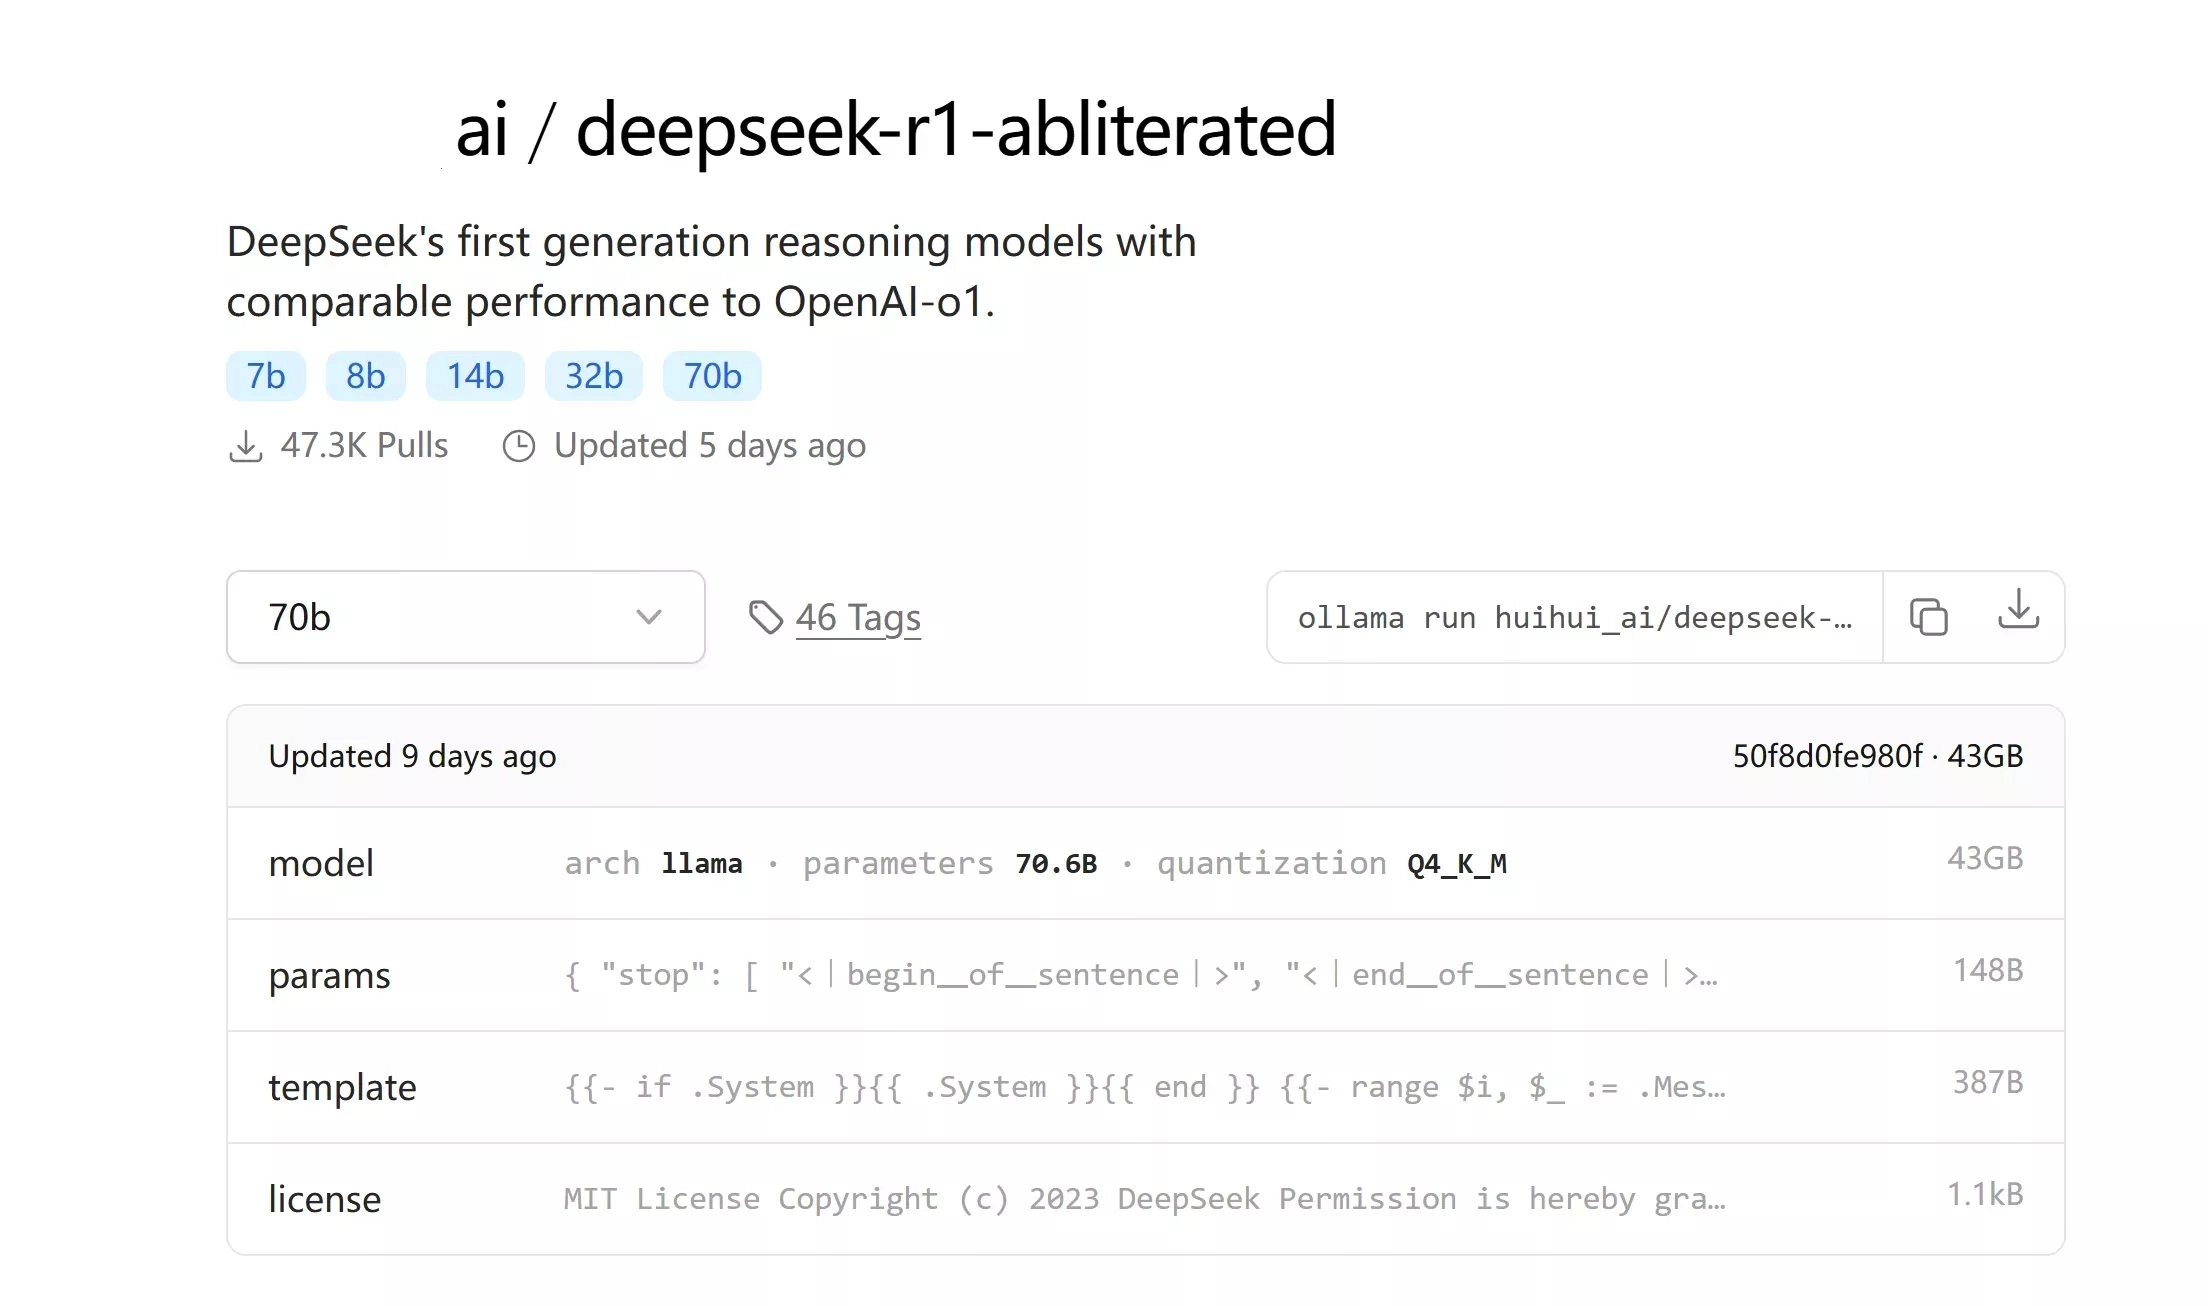Select the 8b parameter tag
2208x1306 pixels.
tap(365, 376)
